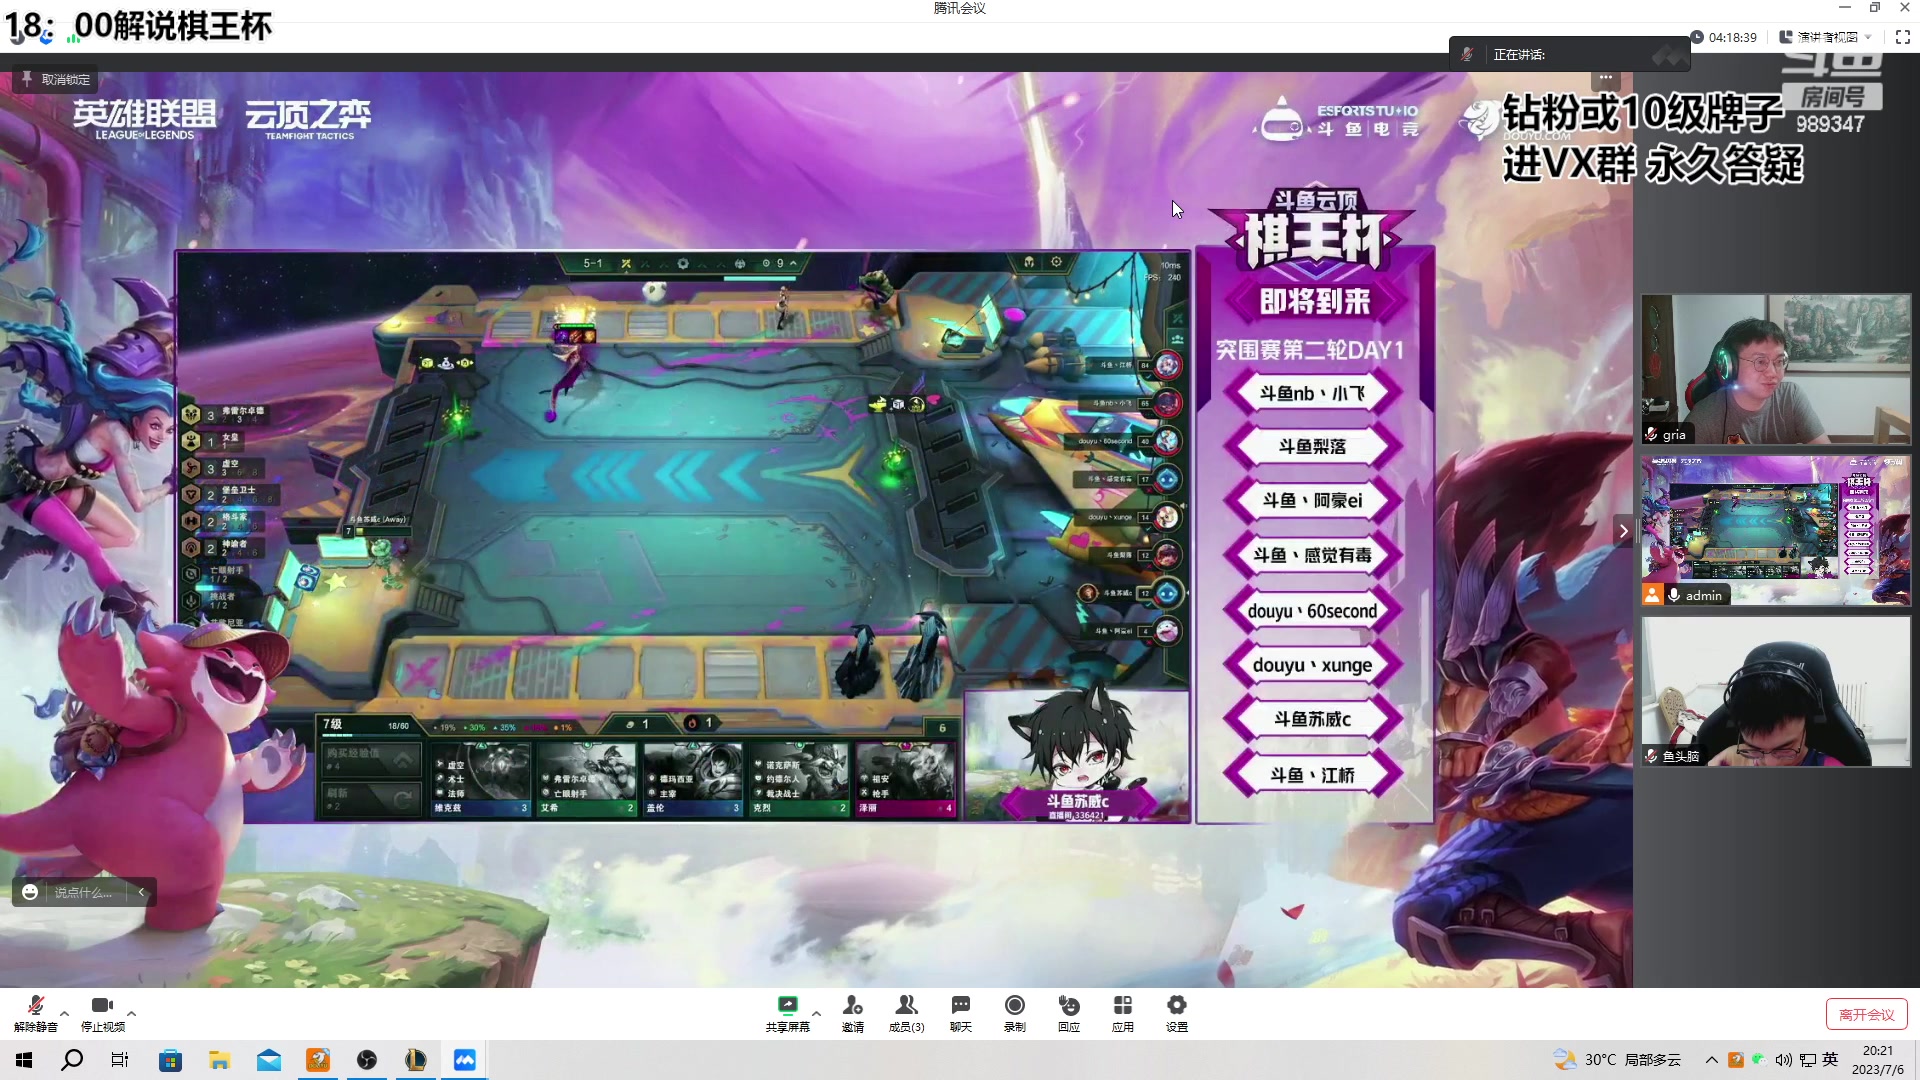Expand share options arrow beside 共享屏幕
The image size is (1920, 1080).
coord(817,1013)
